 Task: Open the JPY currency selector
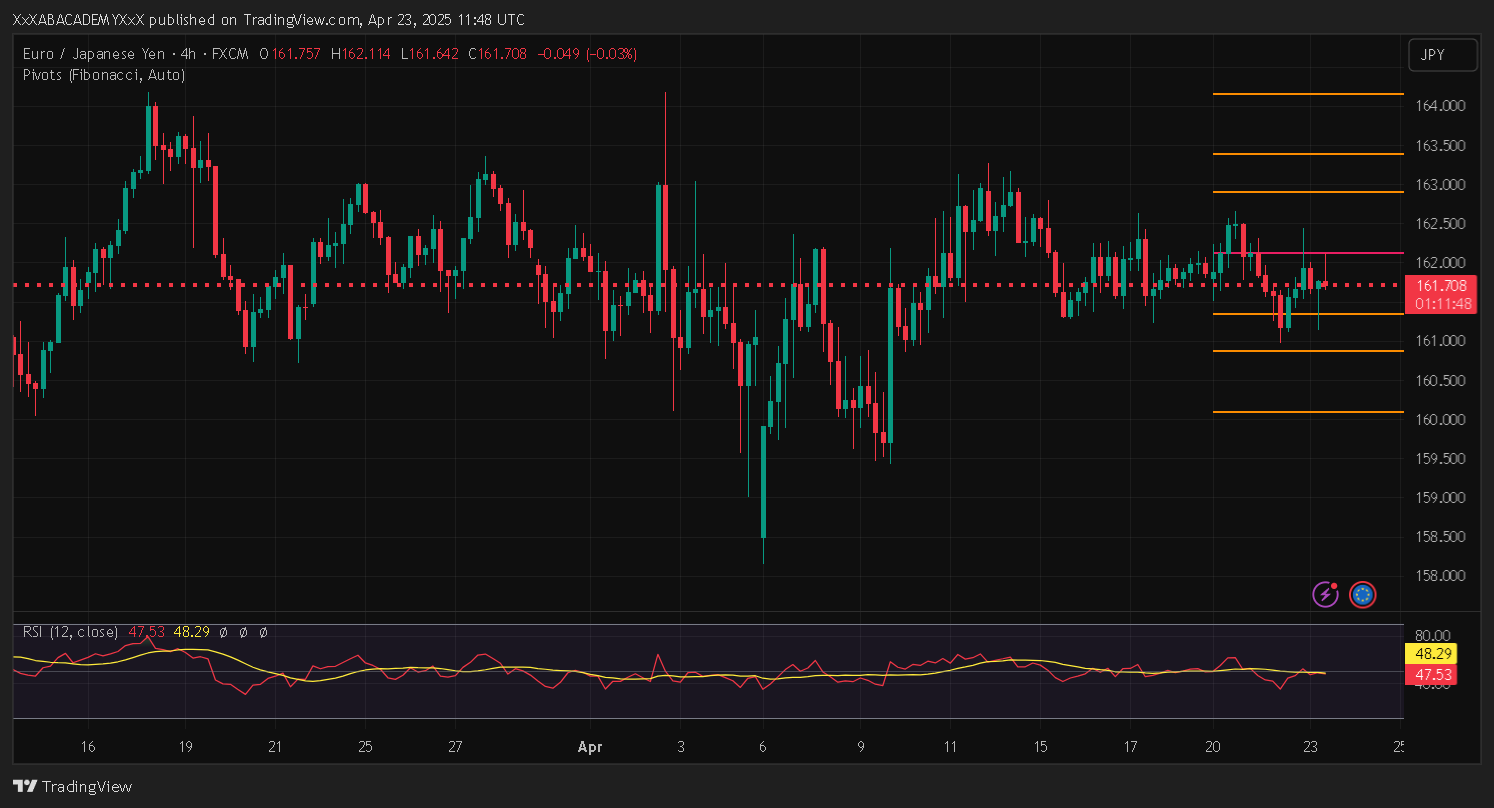click(x=1442, y=55)
